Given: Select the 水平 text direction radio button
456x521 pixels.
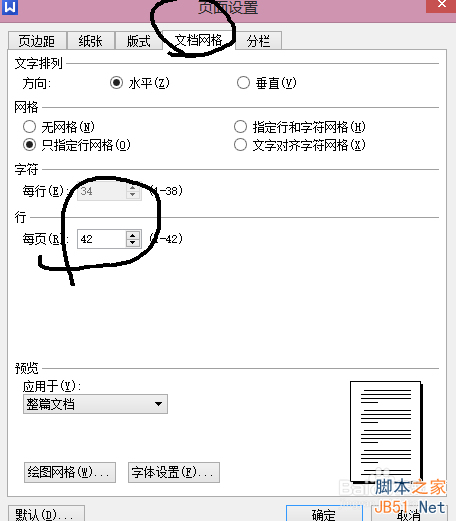Looking at the screenshot, I should (x=116, y=83).
